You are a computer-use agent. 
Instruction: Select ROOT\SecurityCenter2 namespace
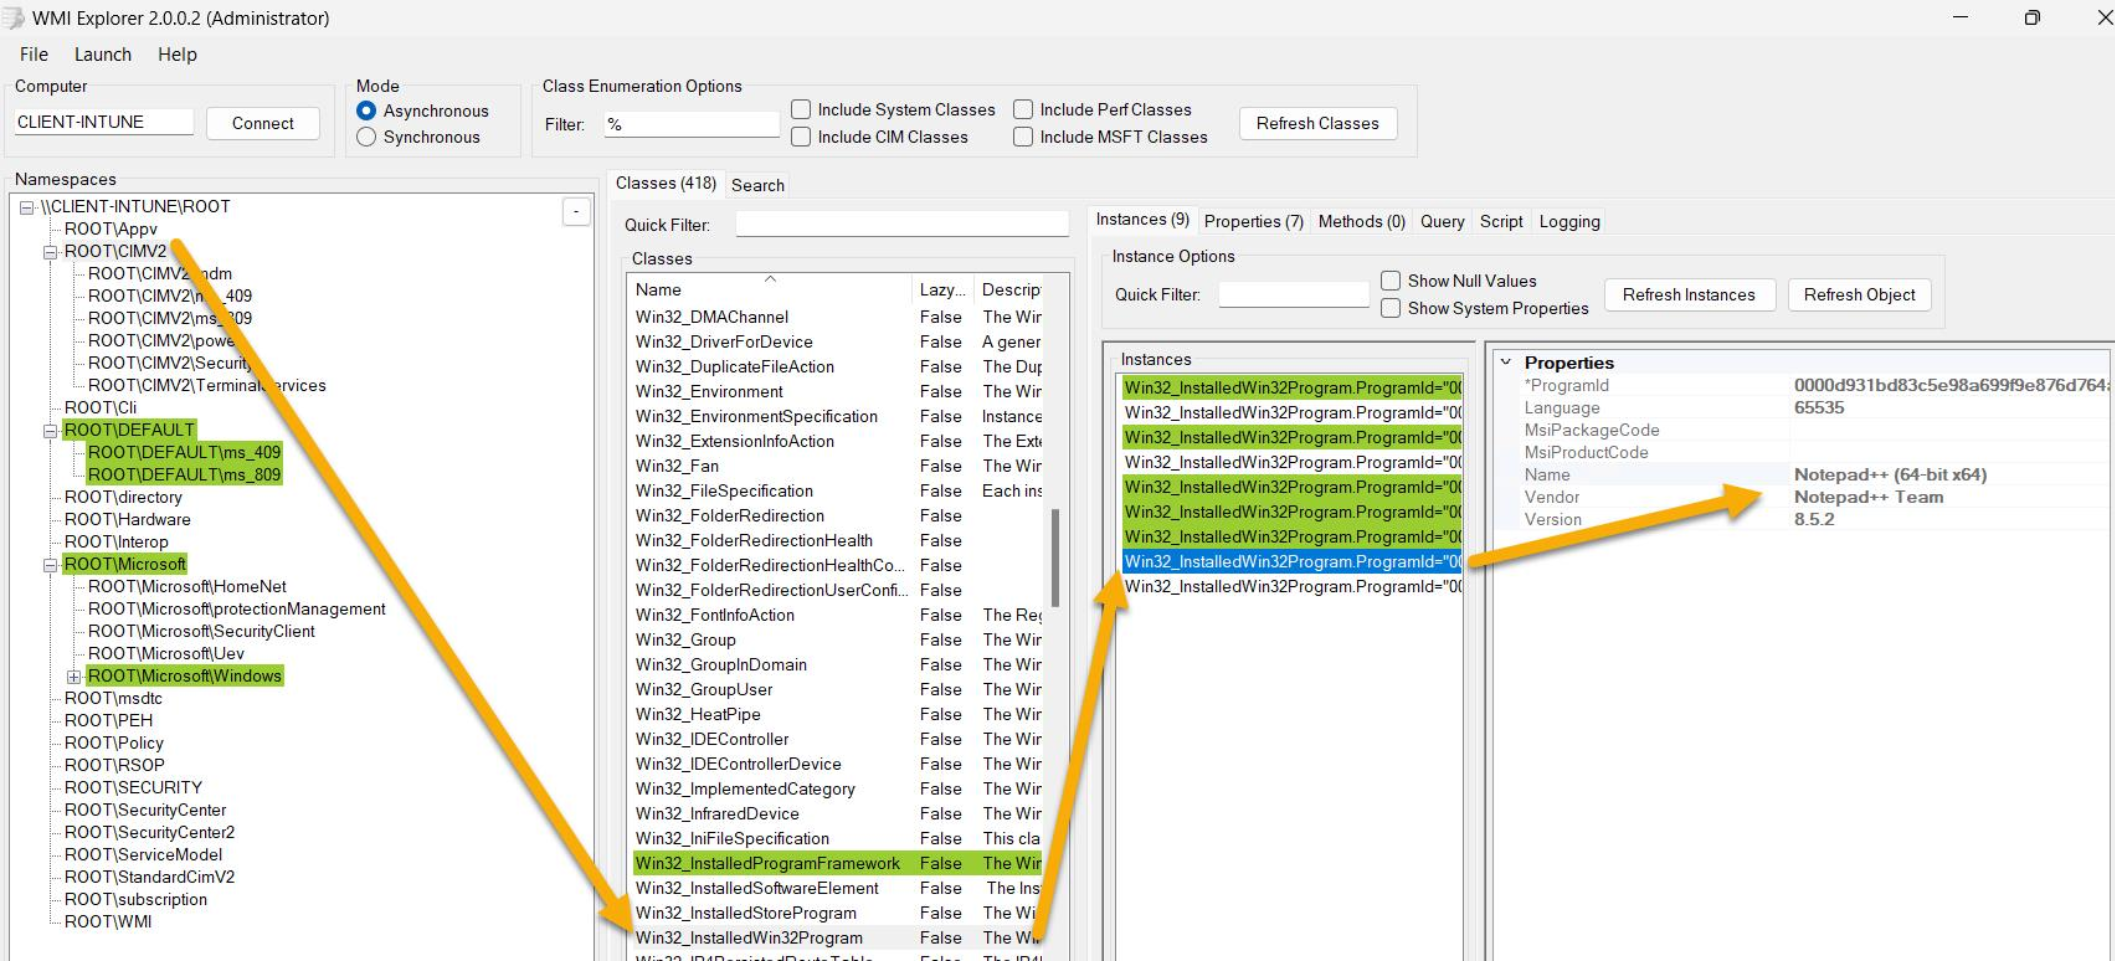pos(149,833)
